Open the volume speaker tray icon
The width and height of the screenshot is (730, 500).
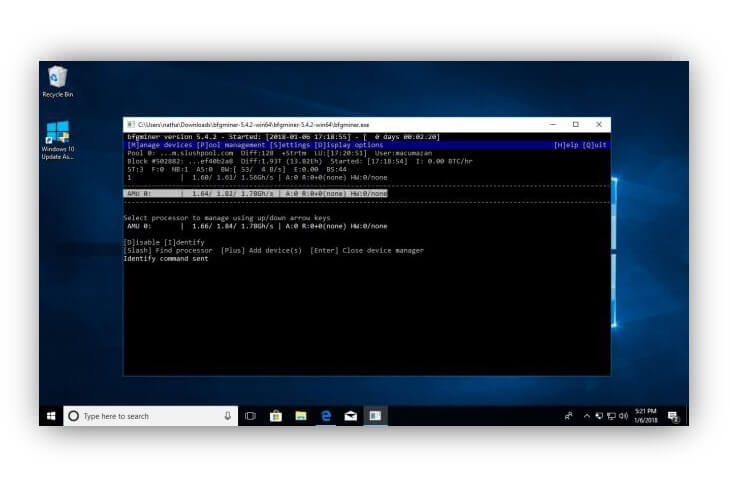(623, 416)
